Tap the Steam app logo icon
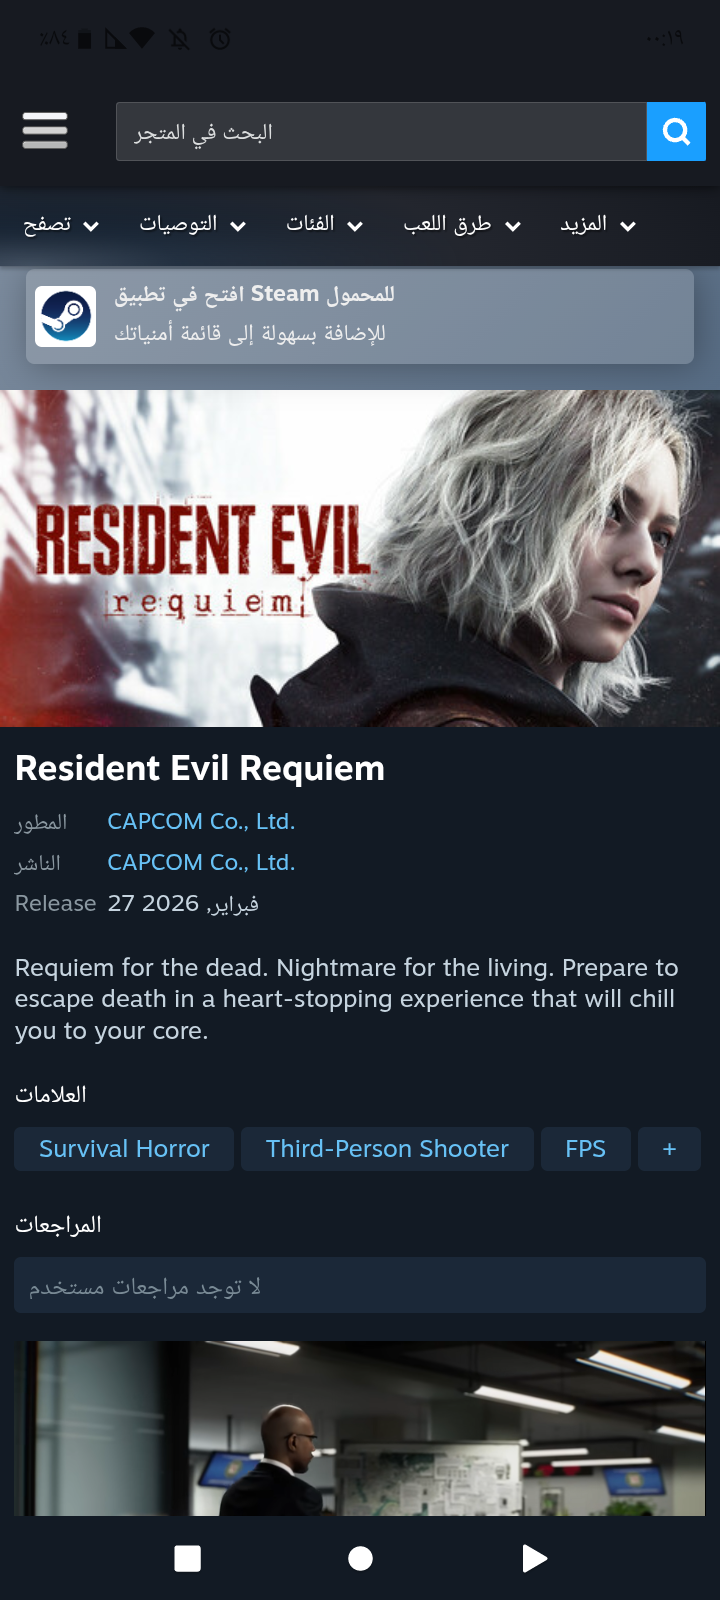The width and height of the screenshot is (720, 1600). (x=65, y=316)
